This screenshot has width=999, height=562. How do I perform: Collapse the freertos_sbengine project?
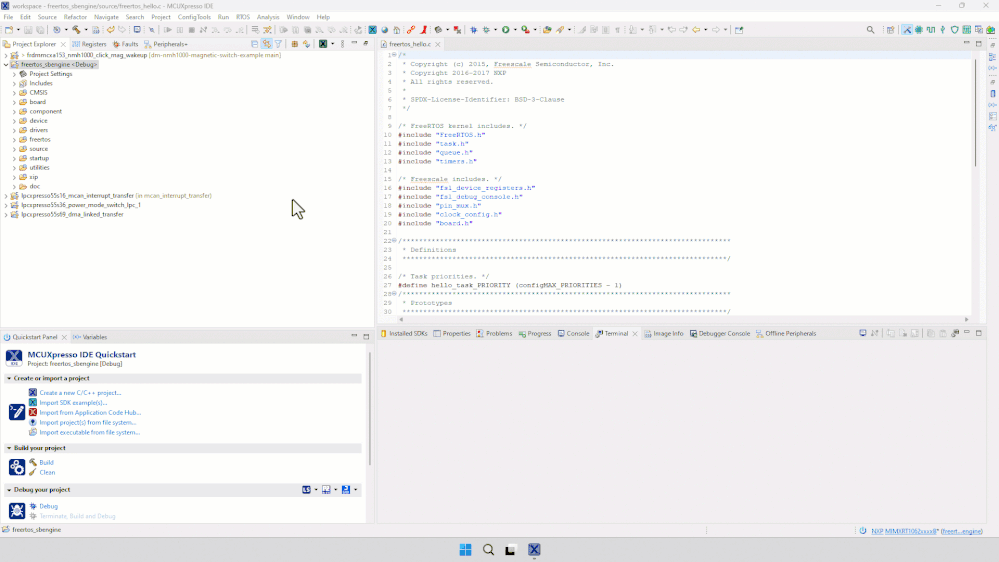(x=6, y=64)
